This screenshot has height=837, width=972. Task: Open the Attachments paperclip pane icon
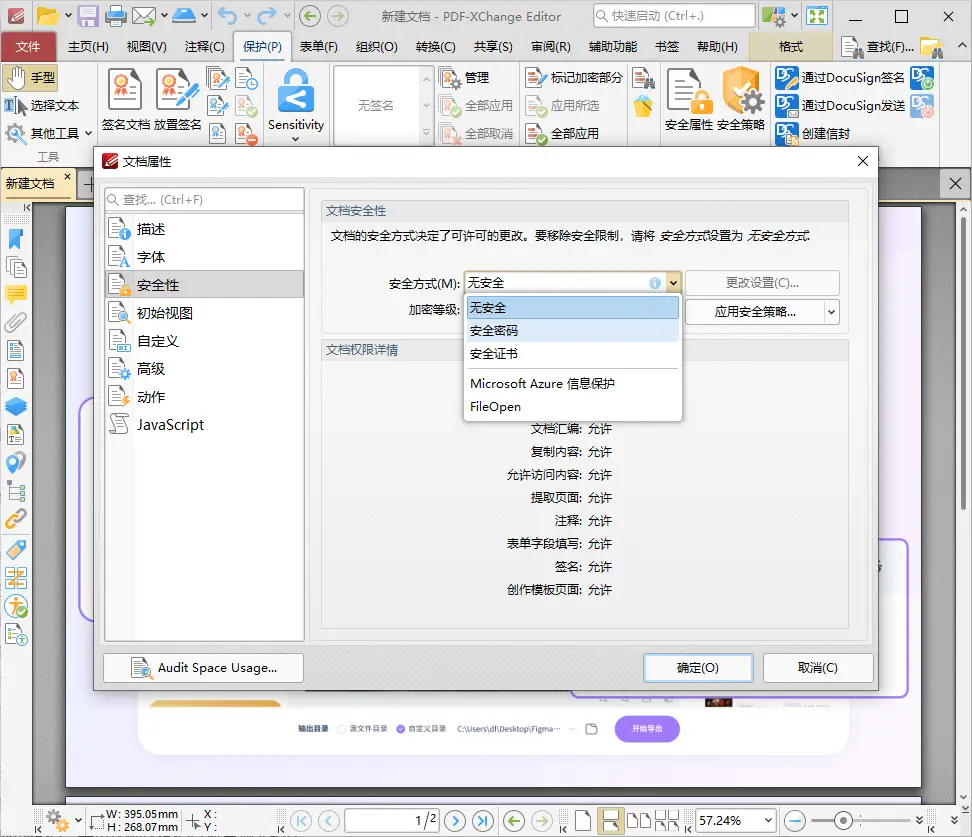[16, 322]
